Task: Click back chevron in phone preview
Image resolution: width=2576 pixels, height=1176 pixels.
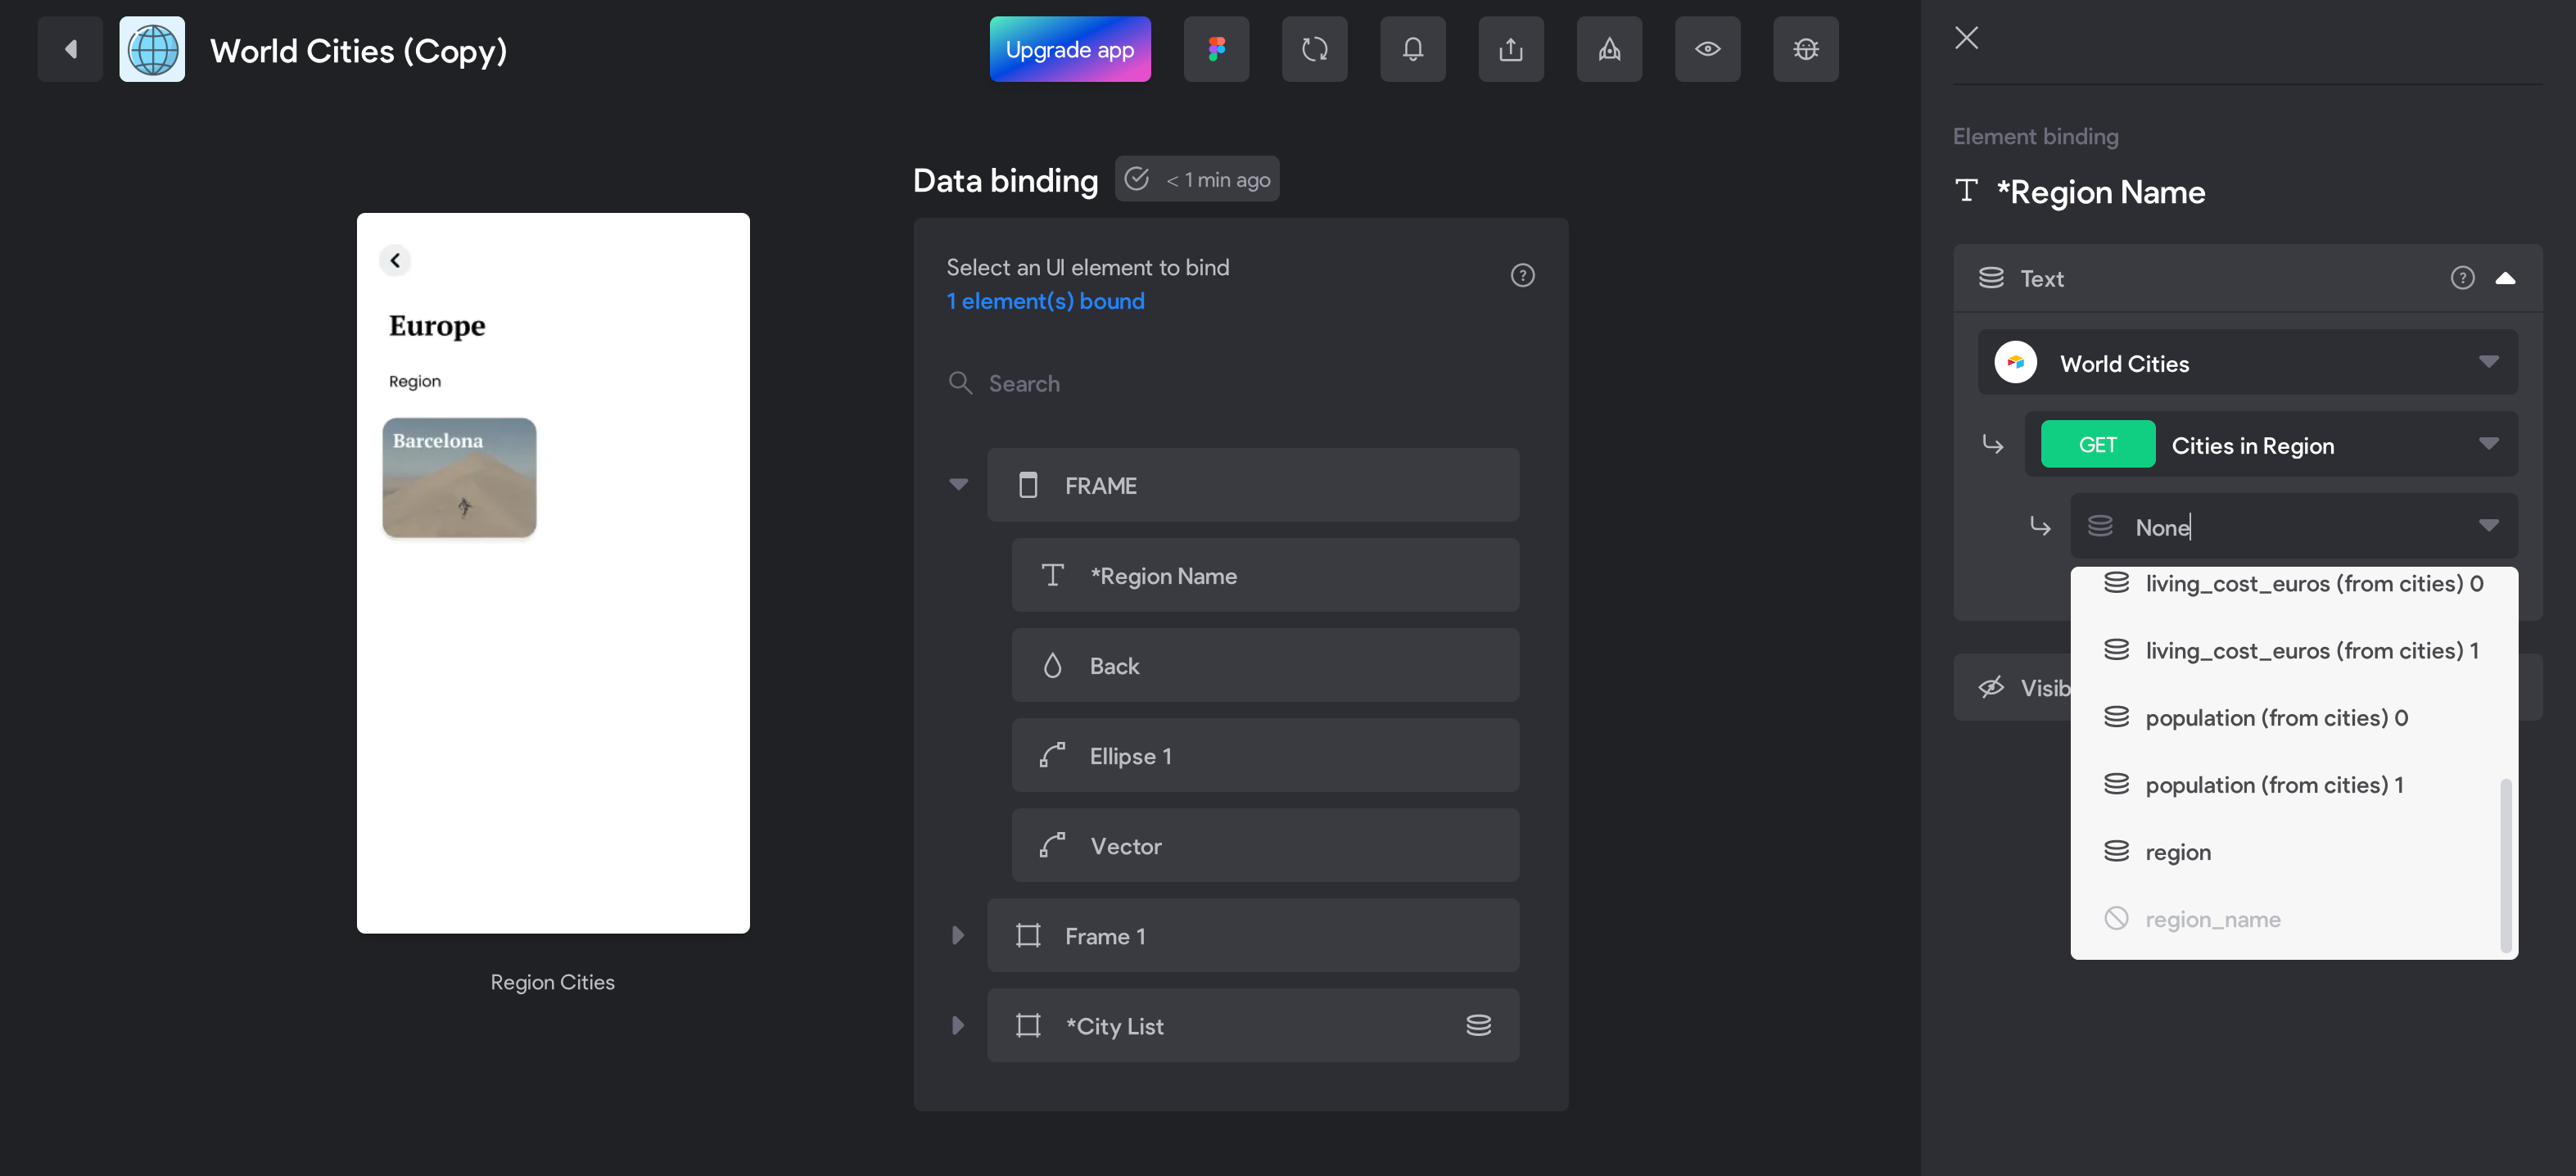Action: (x=395, y=260)
